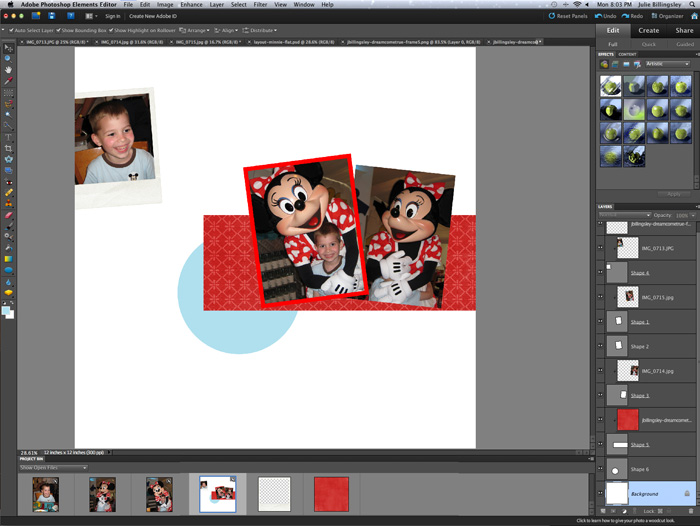
Task: Select the Brush tool
Action: point(8,226)
